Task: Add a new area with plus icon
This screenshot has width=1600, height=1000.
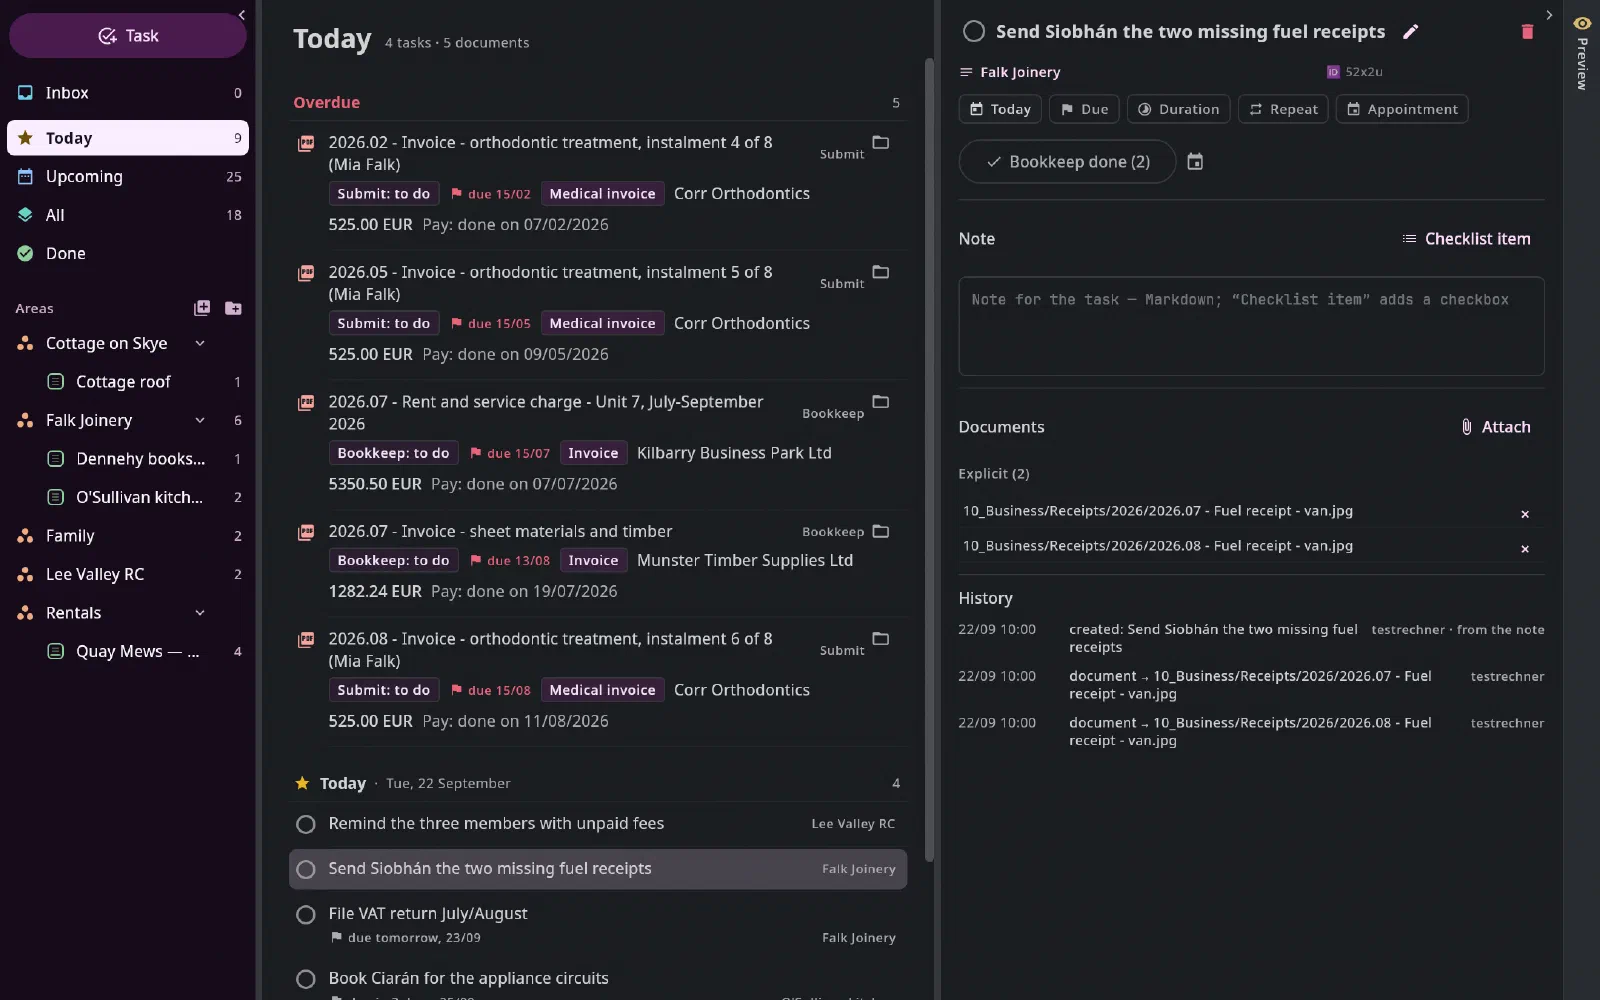Action: coord(202,308)
